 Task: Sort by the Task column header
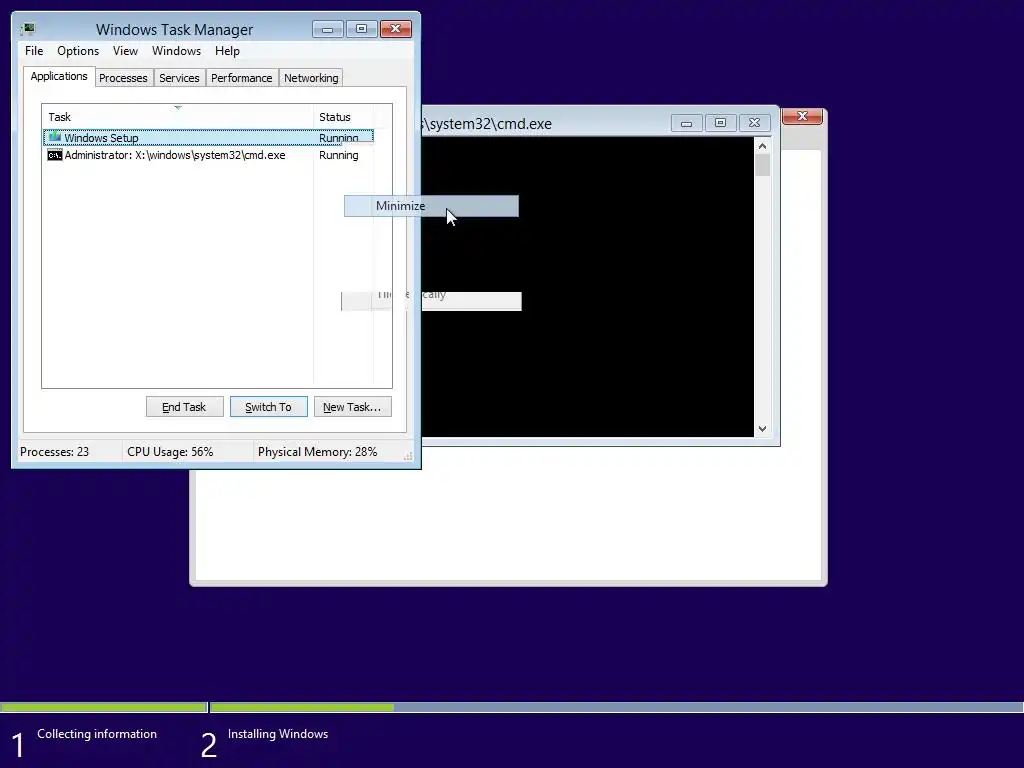pos(178,117)
